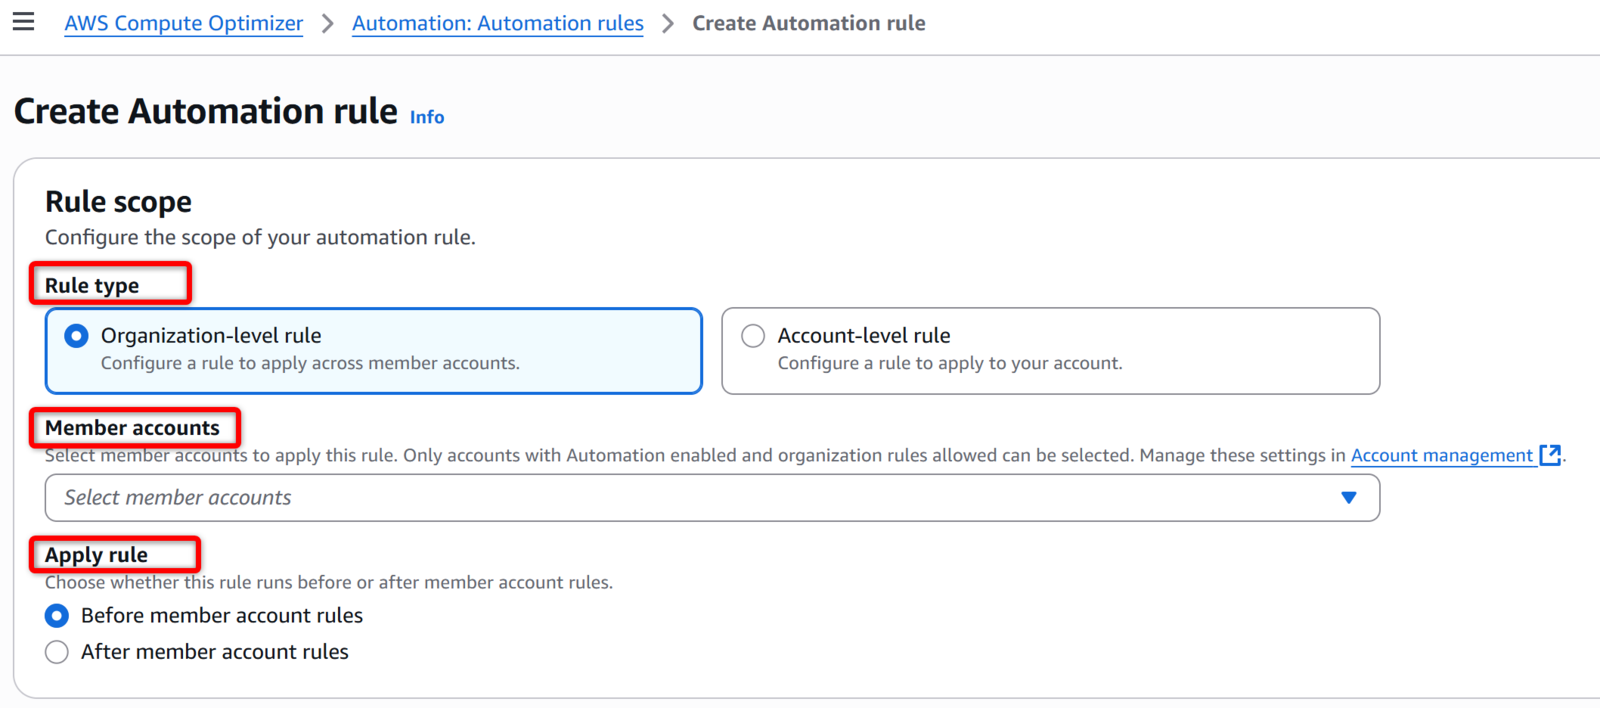Go to AWS Compute Optimizer breadcrumb
Screen dimensions: 1600x708
pyautogui.click(x=184, y=23)
